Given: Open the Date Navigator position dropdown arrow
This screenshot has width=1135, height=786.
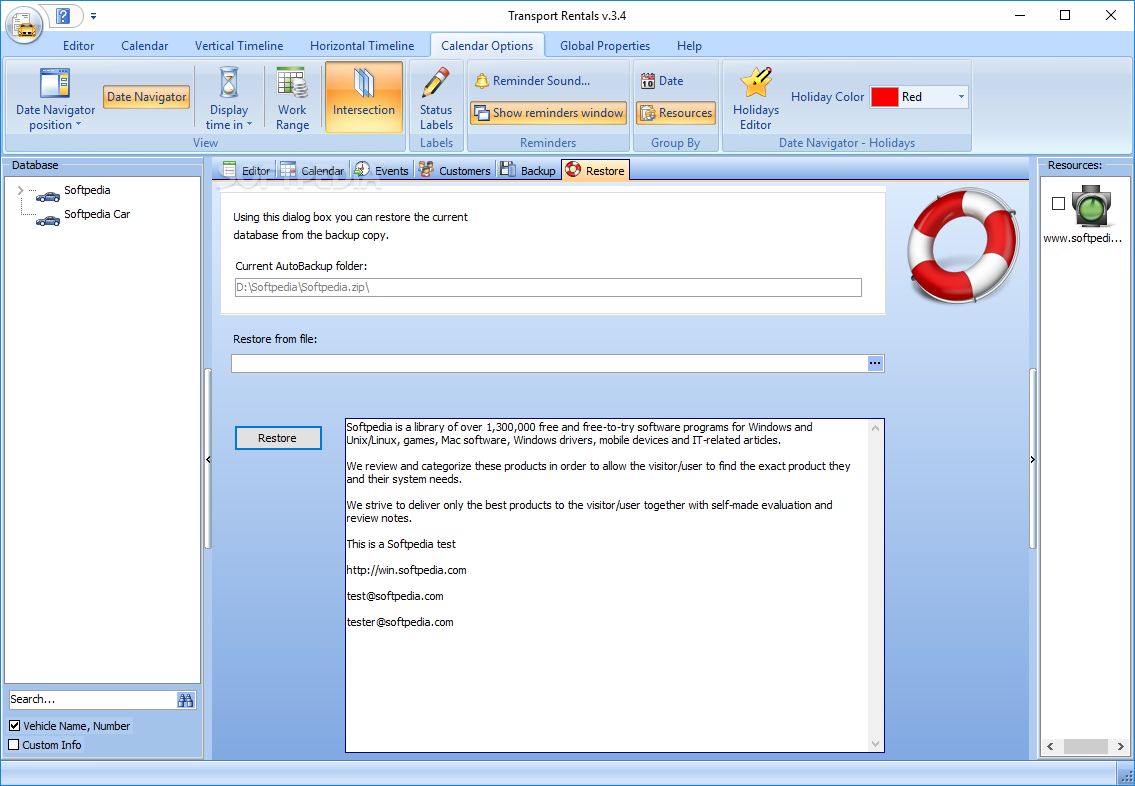Looking at the screenshot, I should [x=78, y=125].
